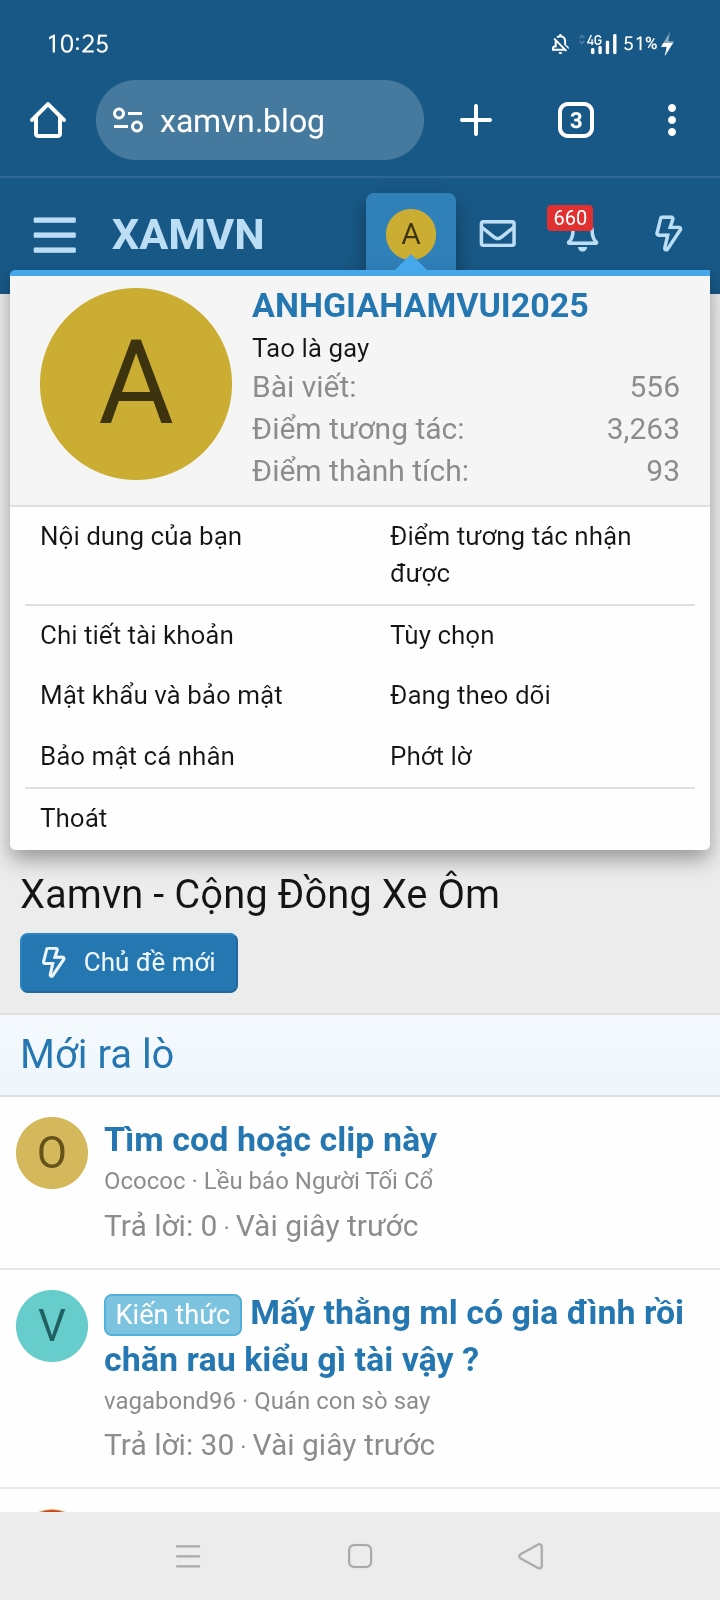Open the user avatar icon in navbar
The height and width of the screenshot is (1600, 720).
[410, 232]
